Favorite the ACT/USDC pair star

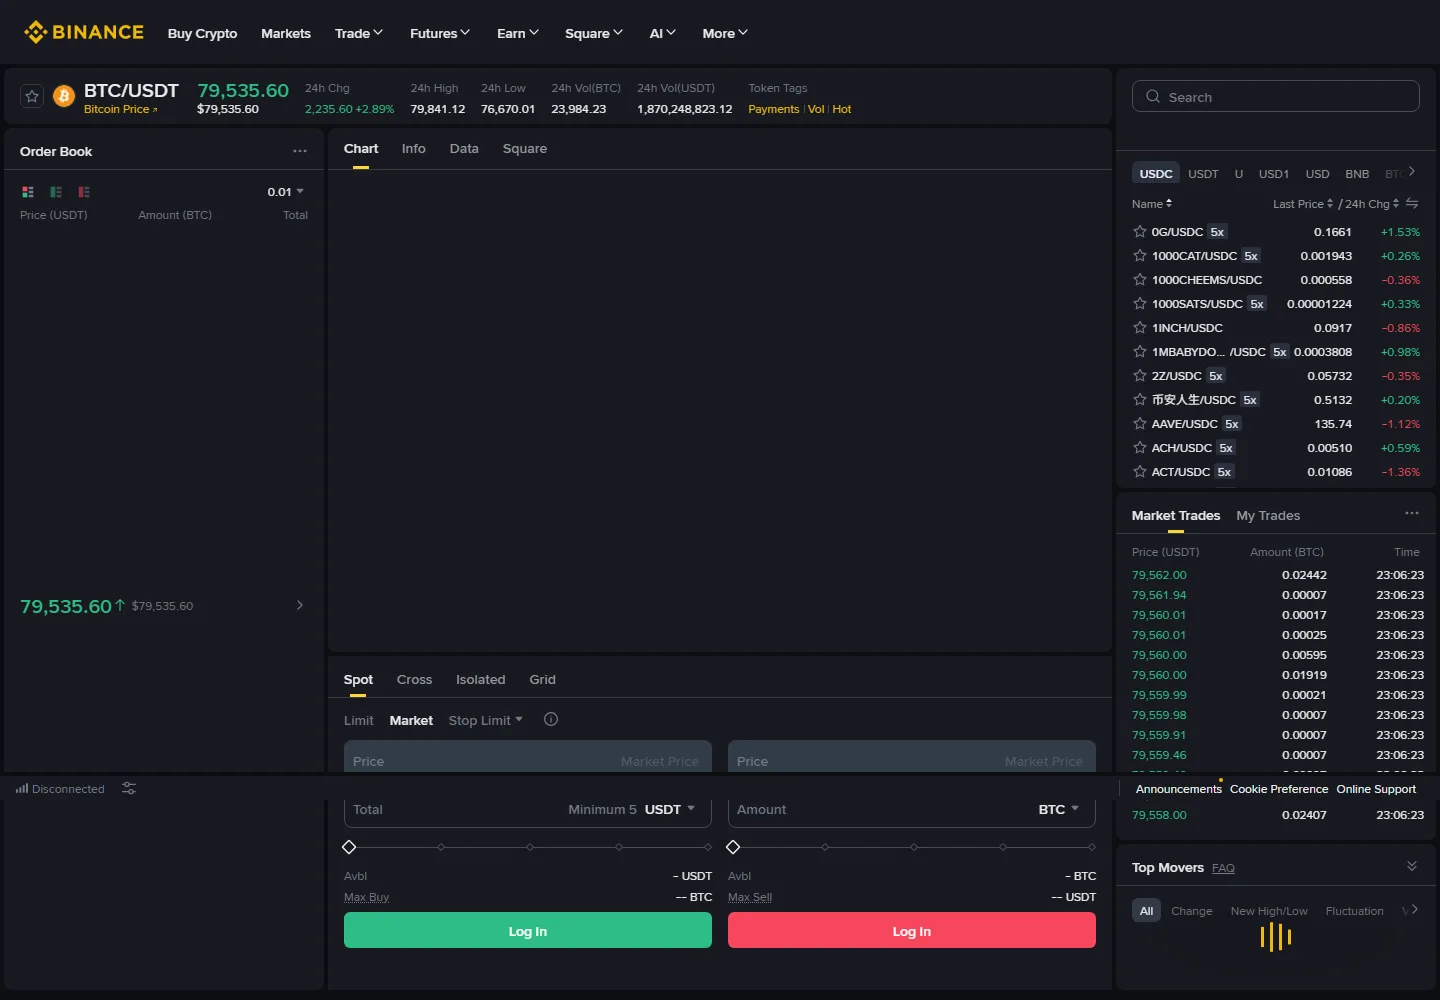point(1139,471)
